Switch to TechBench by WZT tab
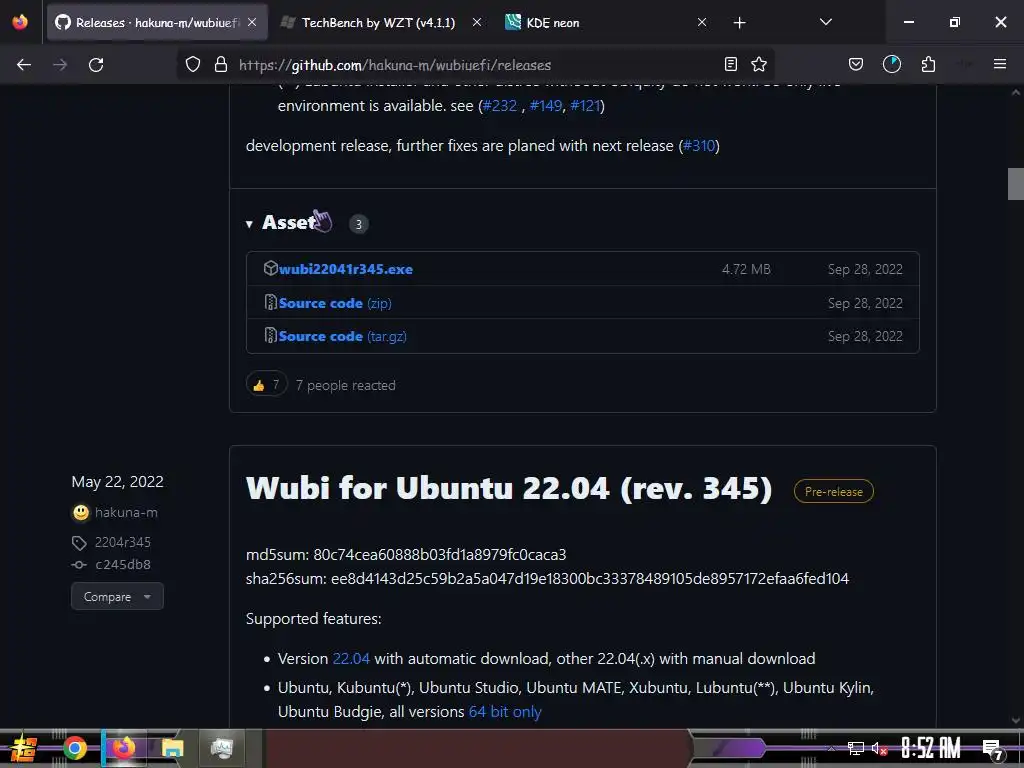The image size is (1024, 768). (379, 23)
